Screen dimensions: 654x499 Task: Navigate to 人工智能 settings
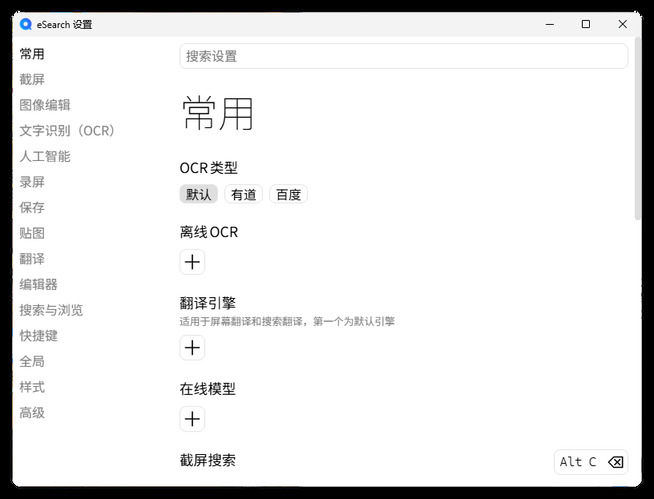pos(45,156)
